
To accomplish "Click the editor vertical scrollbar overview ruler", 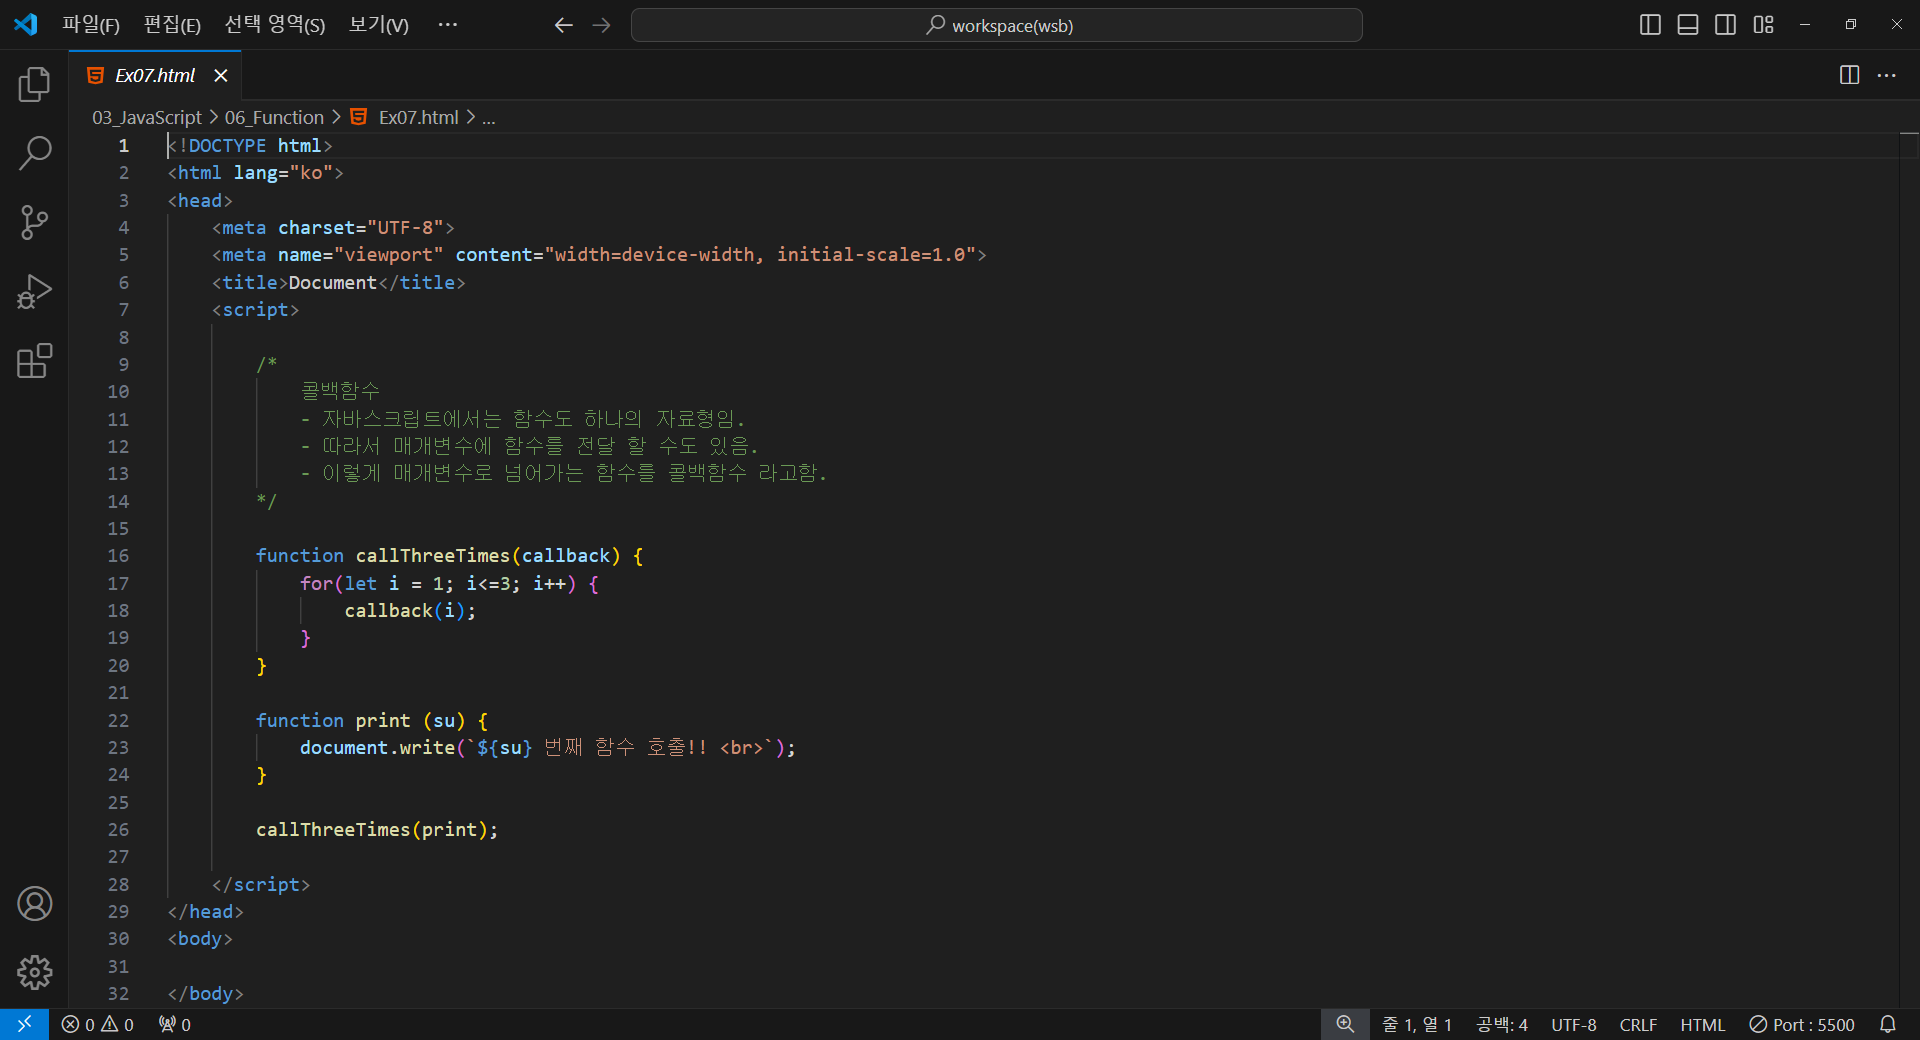I will click(1909, 570).
